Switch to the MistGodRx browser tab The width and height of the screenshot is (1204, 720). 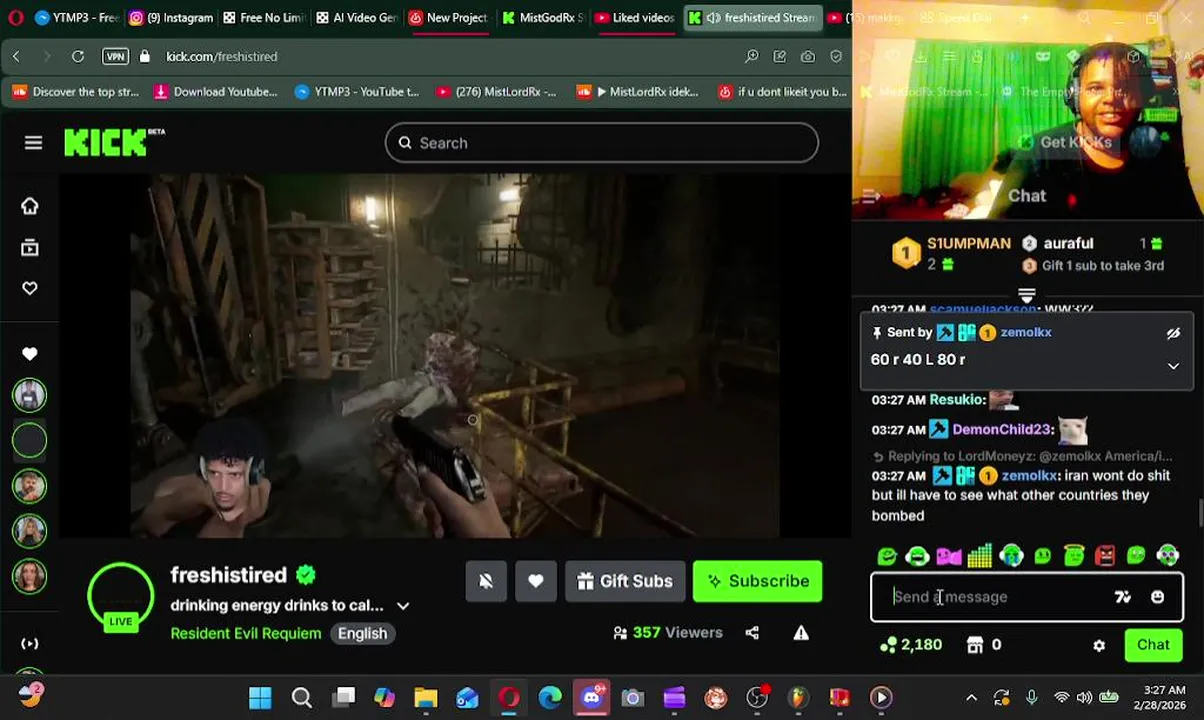click(543, 17)
